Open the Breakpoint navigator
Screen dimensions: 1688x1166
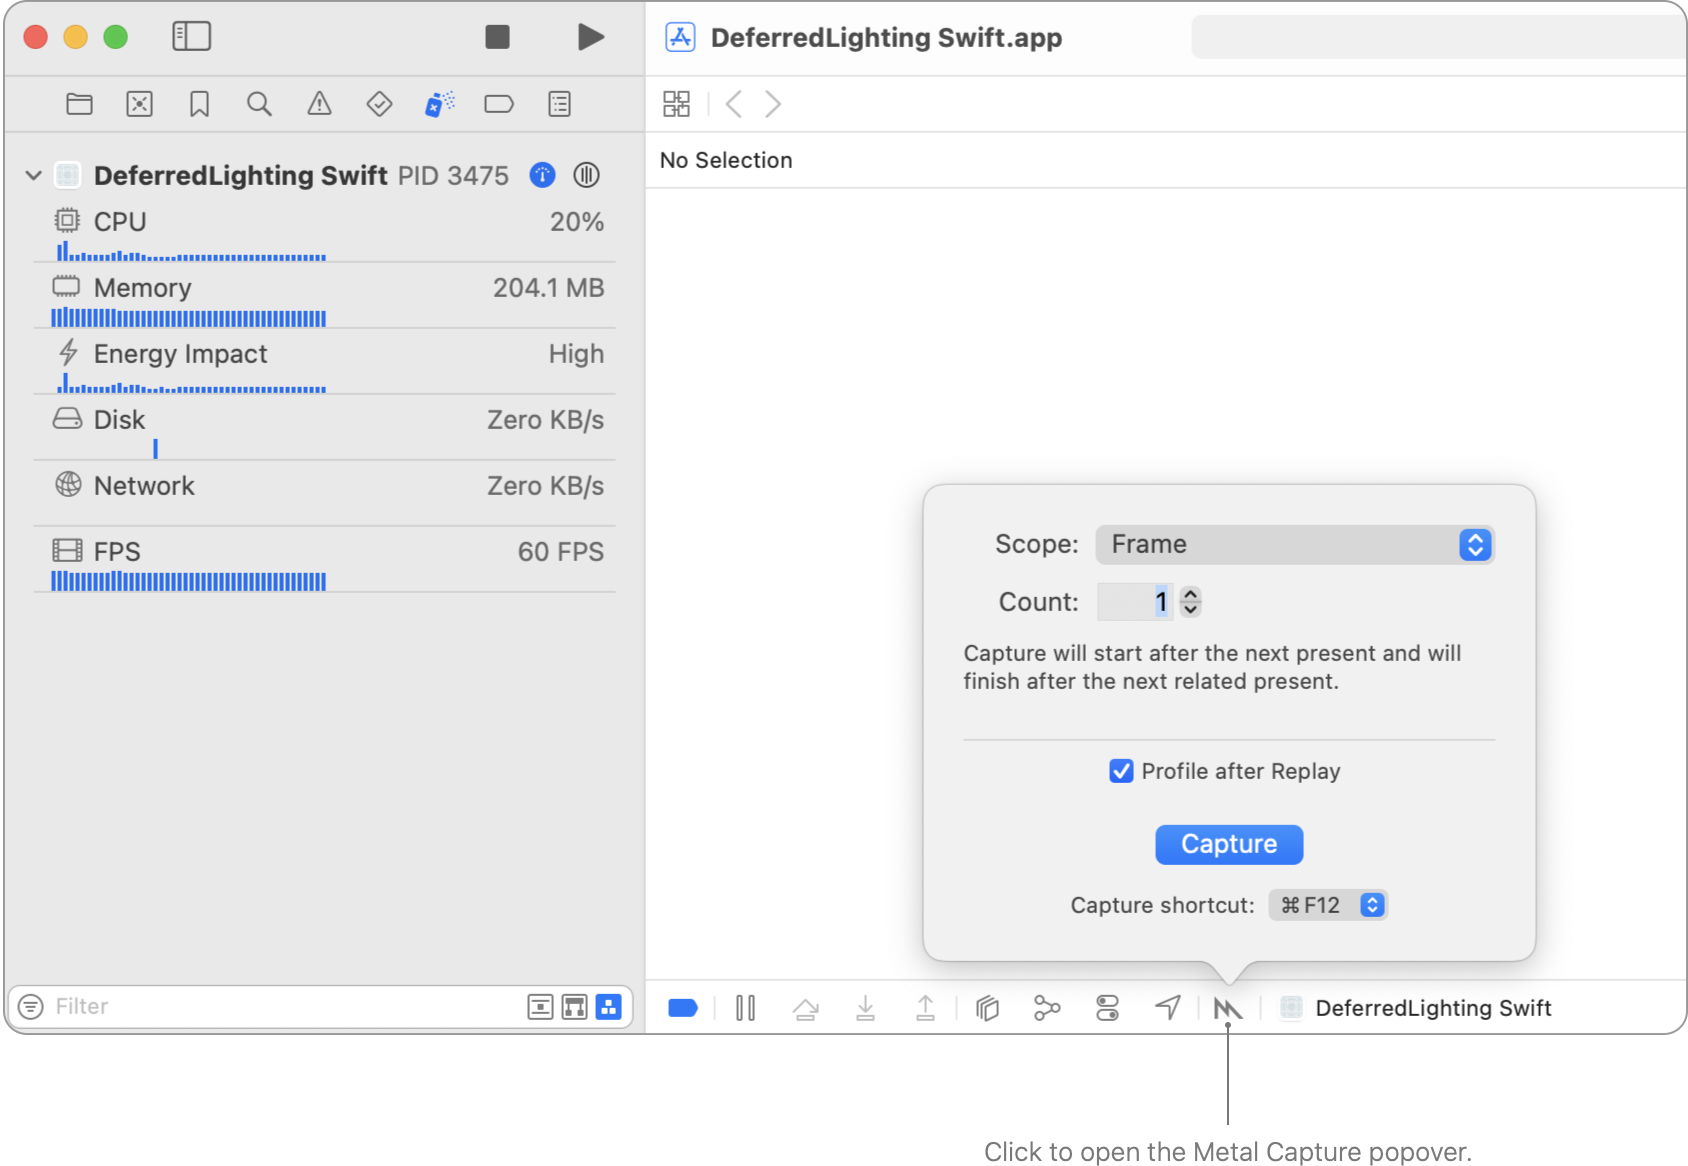tap(498, 104)
